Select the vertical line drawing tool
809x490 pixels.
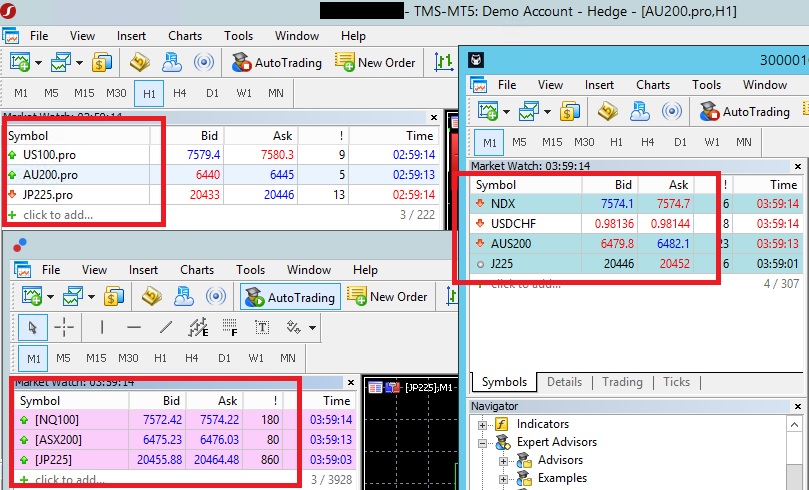point(102,327)
